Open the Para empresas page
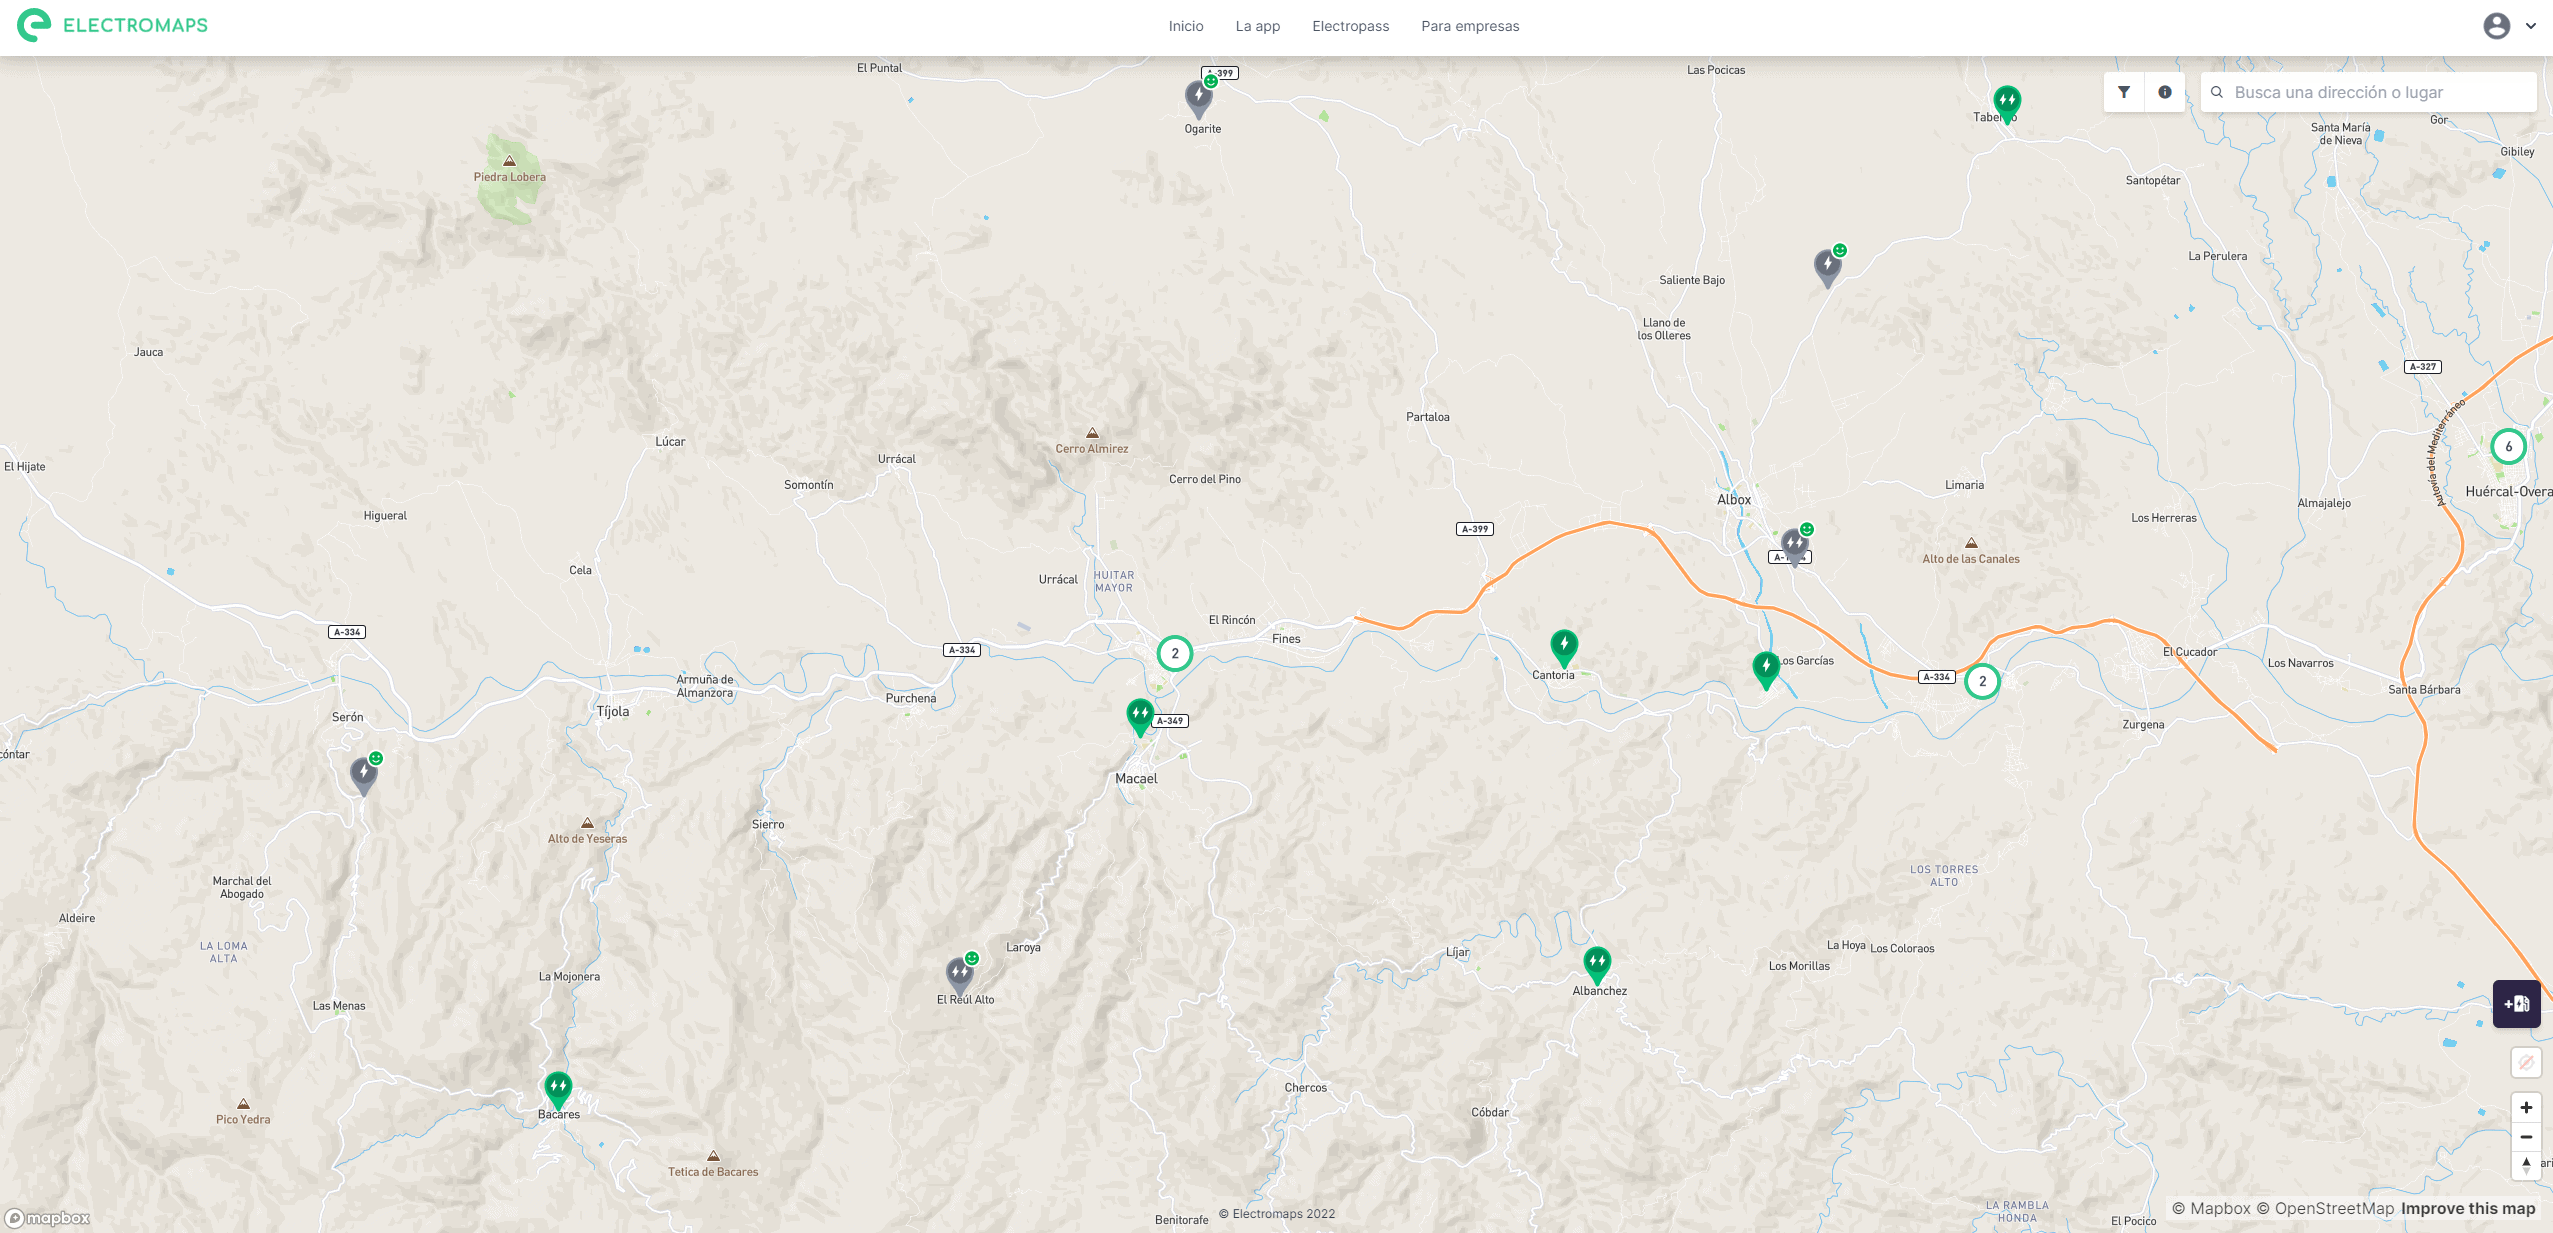 coord(1470,26)
